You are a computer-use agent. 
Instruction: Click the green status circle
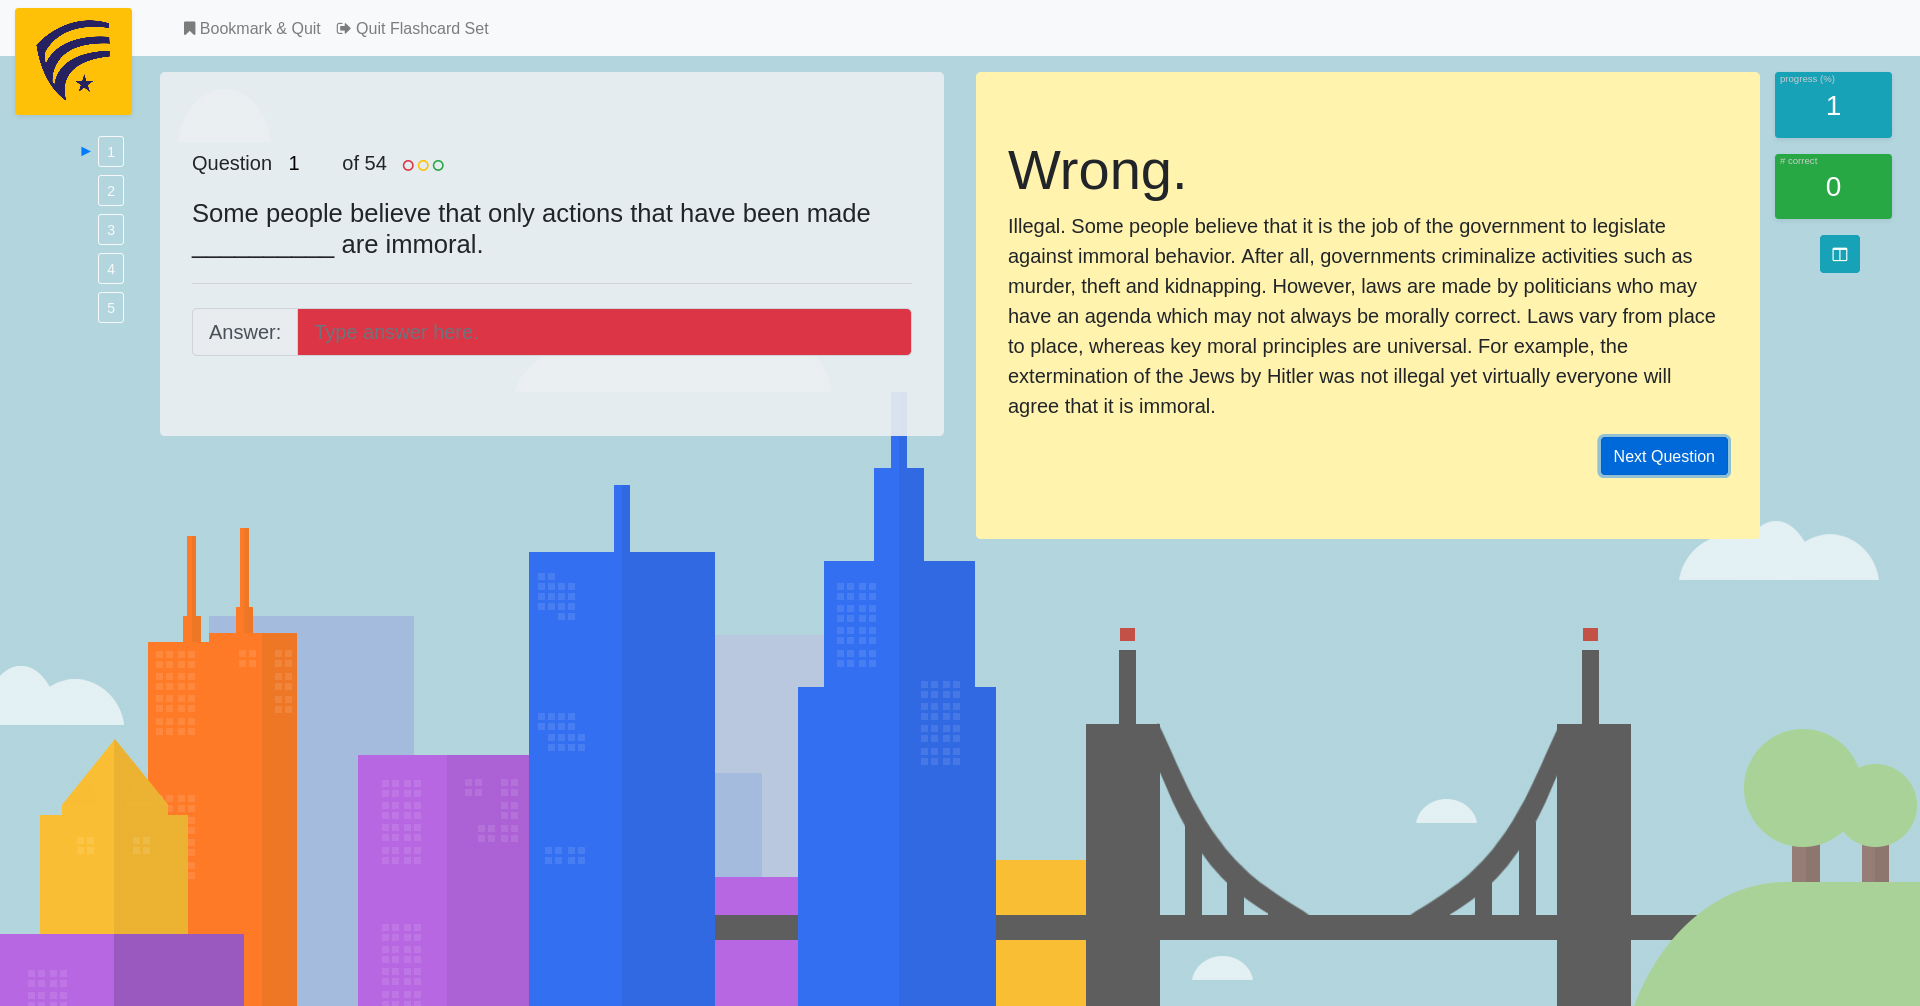click(x=438, y=165)
